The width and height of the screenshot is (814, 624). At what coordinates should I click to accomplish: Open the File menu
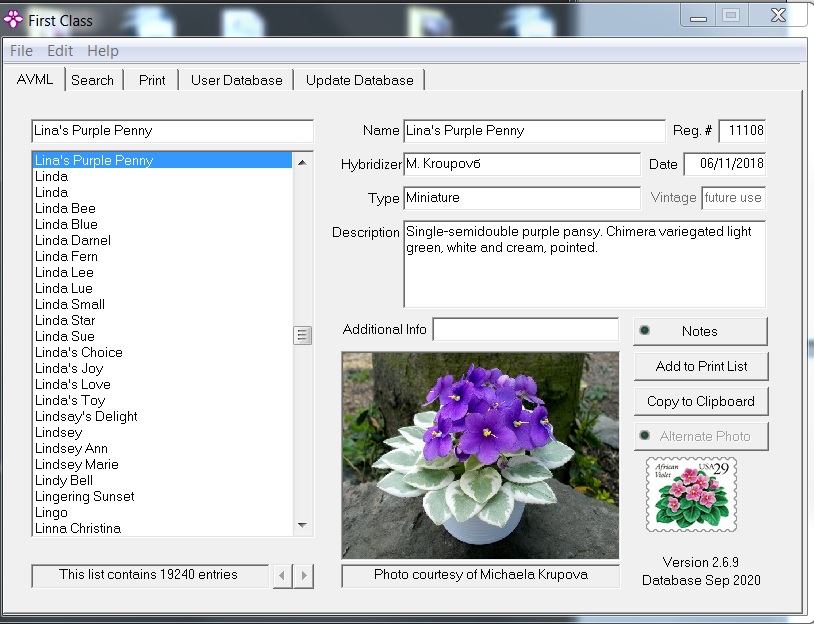tap(21, 51)
